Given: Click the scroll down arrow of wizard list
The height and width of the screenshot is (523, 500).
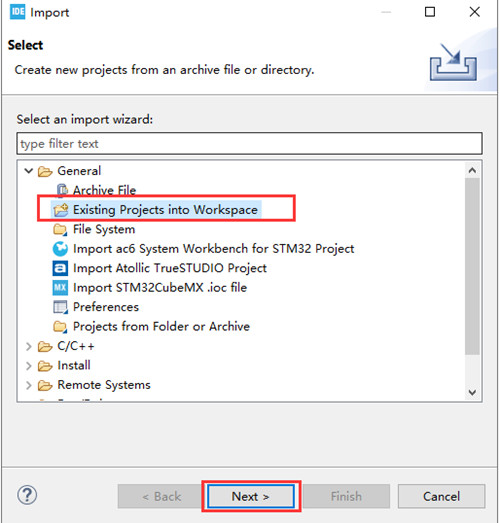Looking at the screenshot, I should point(472,392).
